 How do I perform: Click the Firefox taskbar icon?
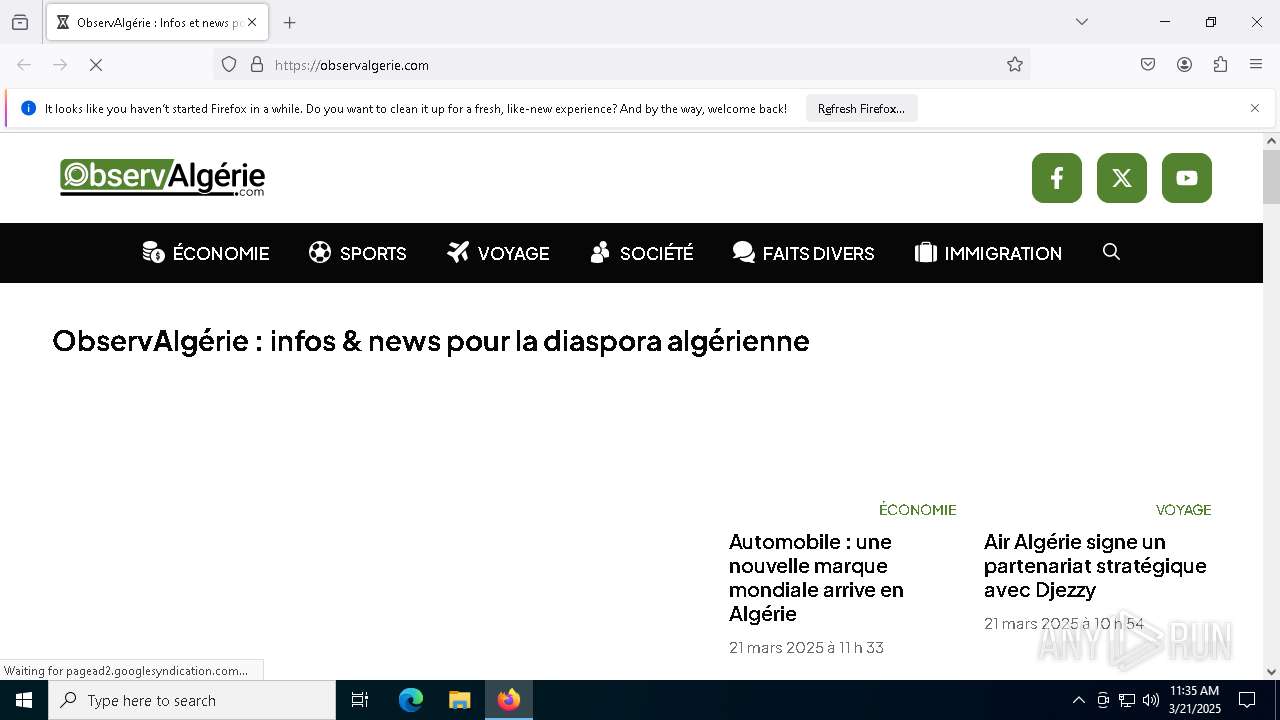click(x=509, y=700)
